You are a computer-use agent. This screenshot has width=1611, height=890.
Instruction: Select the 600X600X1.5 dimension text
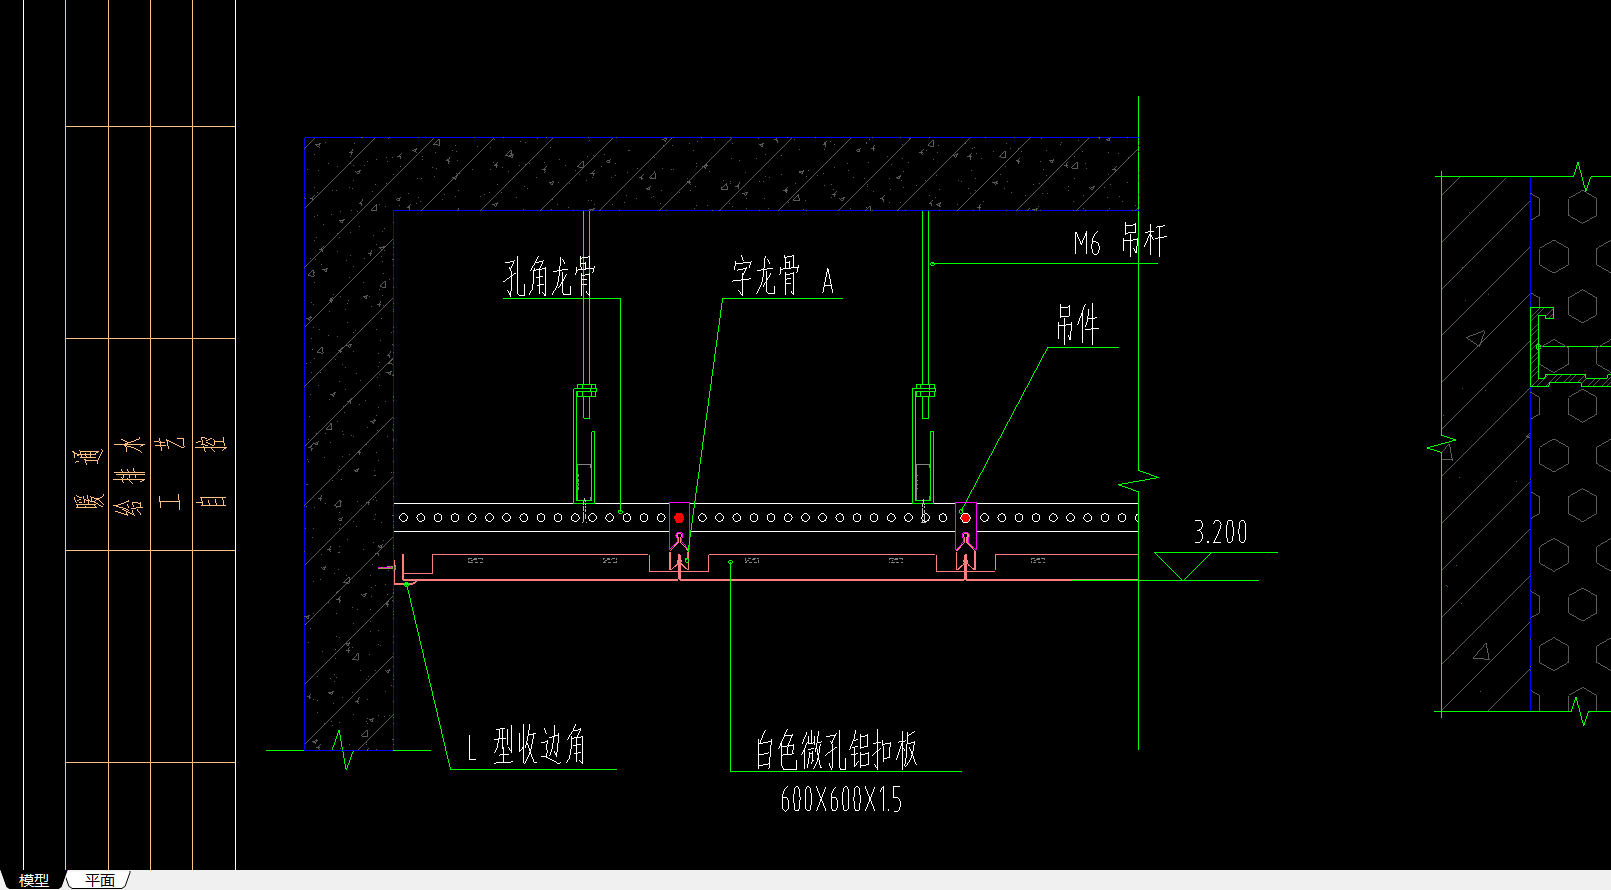(x=841, y=800)
